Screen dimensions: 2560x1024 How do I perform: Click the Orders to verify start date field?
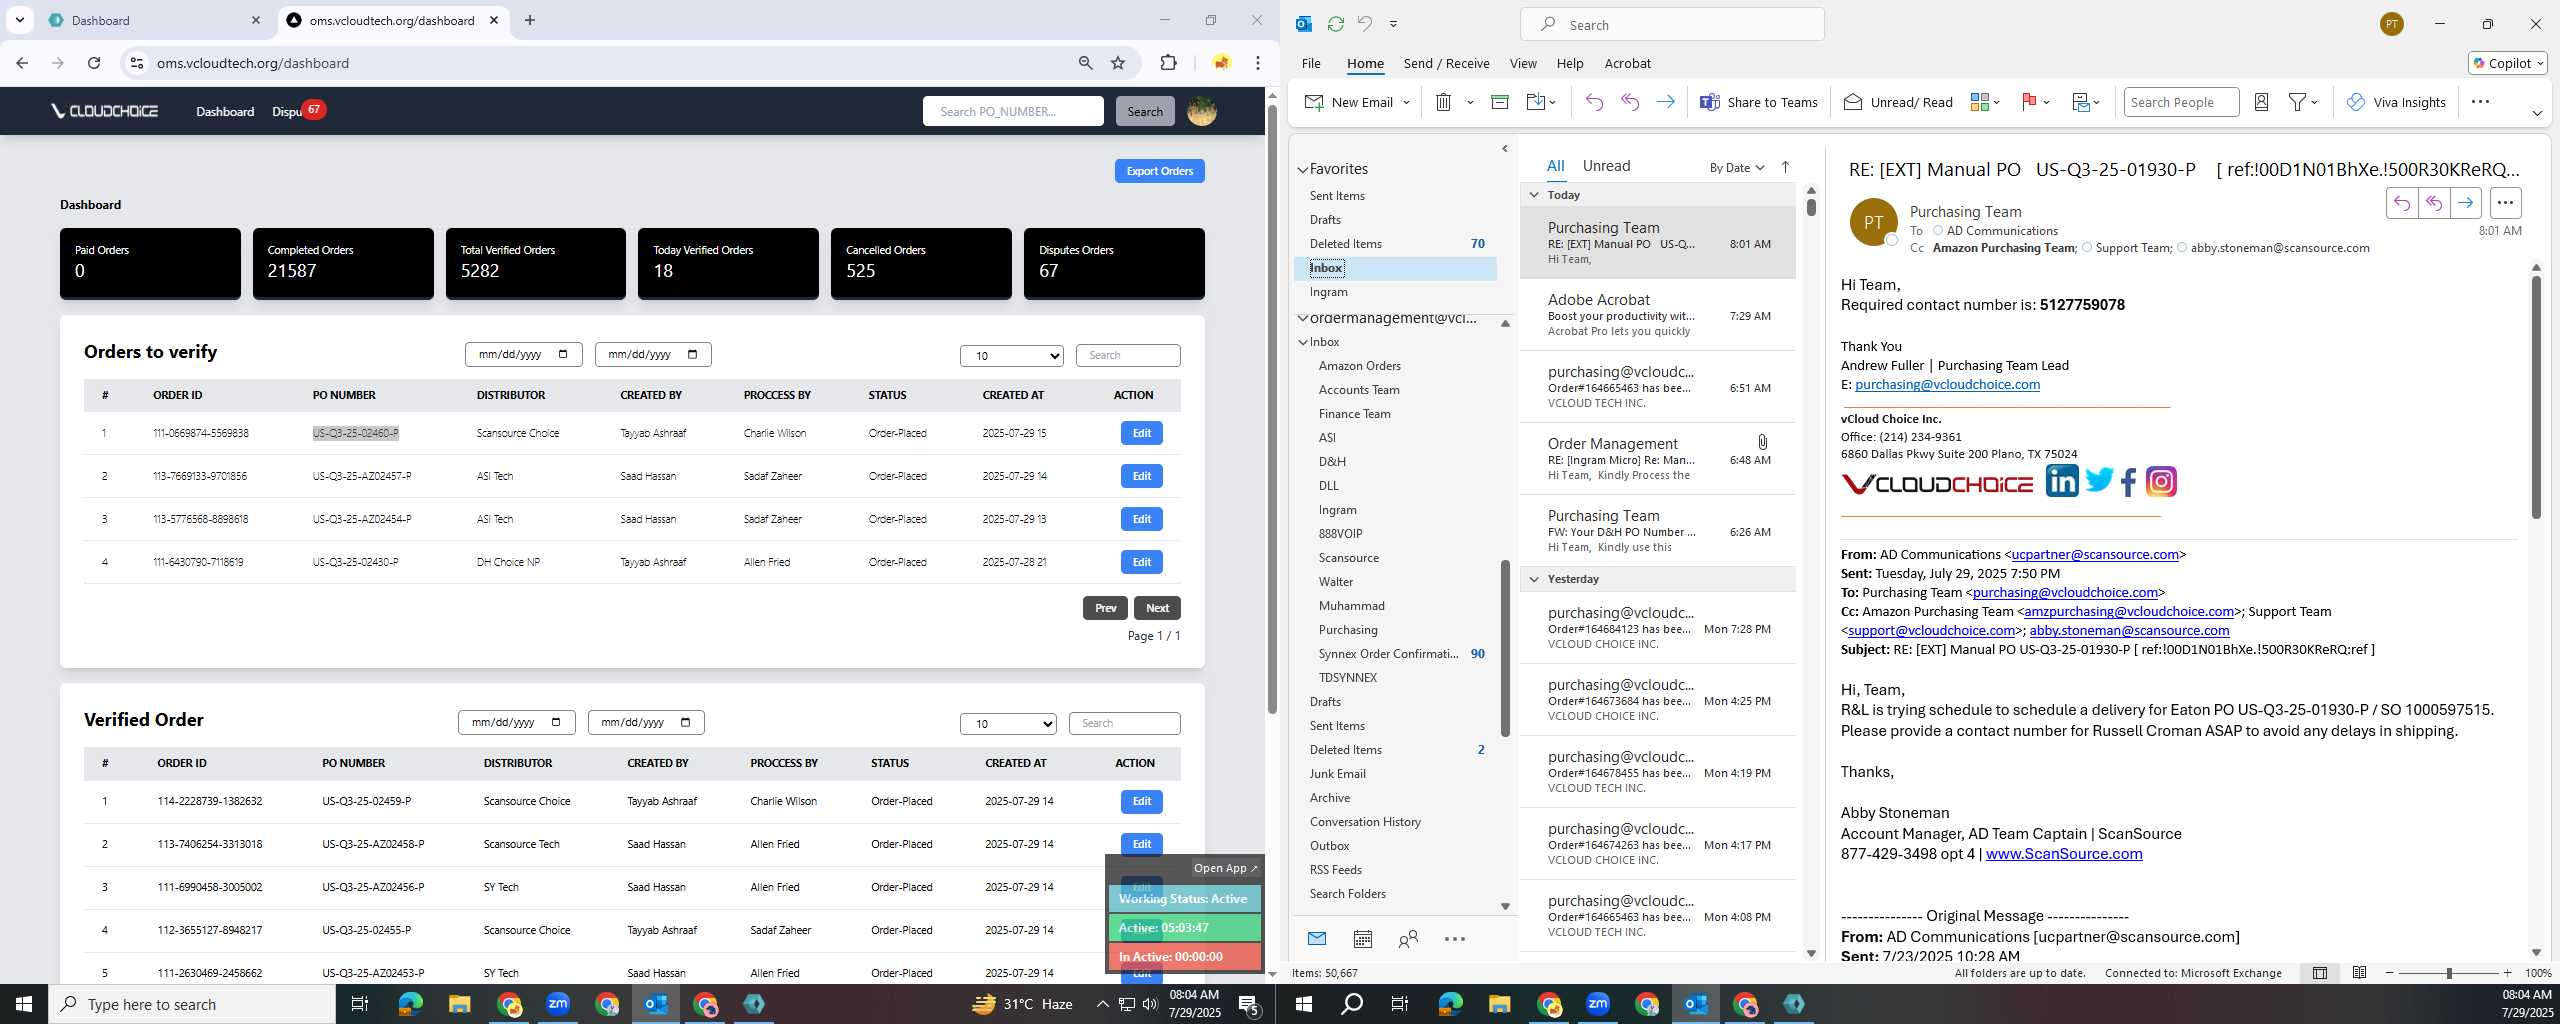tap(523, 355)
